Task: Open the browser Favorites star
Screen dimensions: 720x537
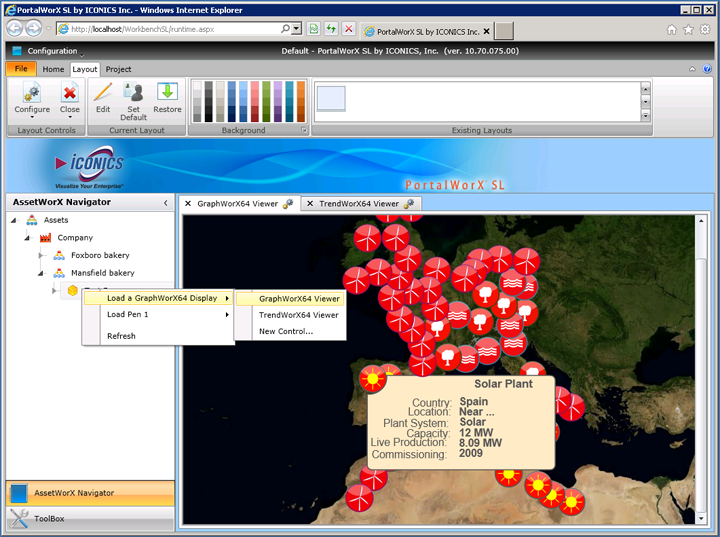Action: (x=688, y=30)
